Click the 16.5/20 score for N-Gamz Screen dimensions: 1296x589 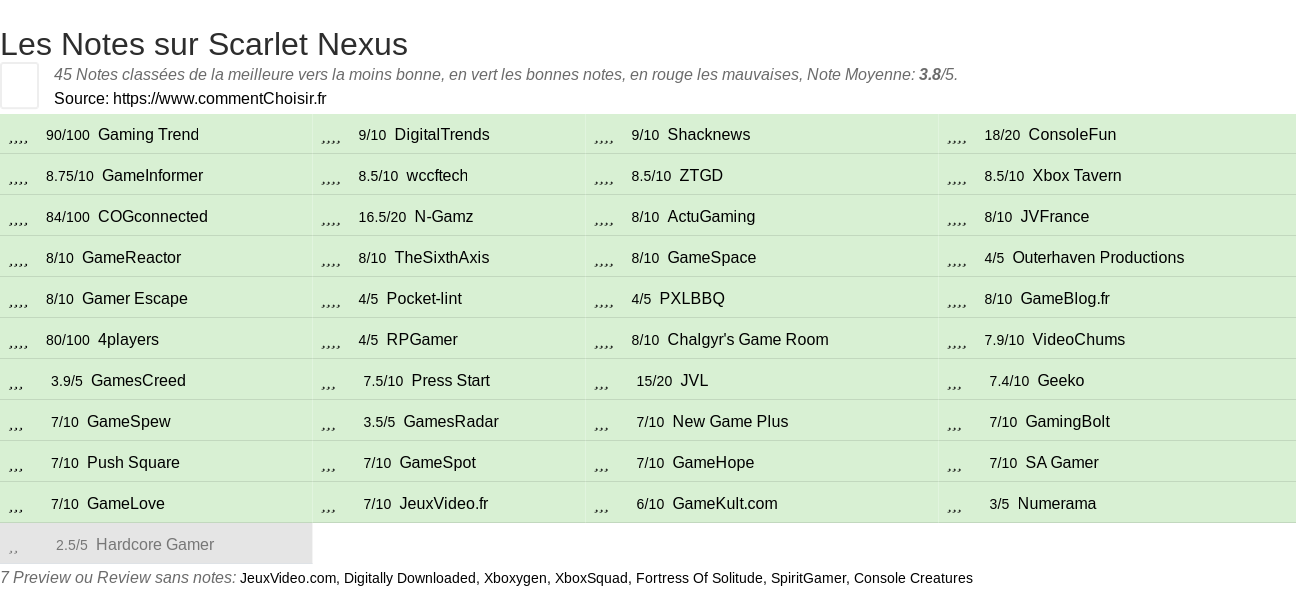pos(382,217)
